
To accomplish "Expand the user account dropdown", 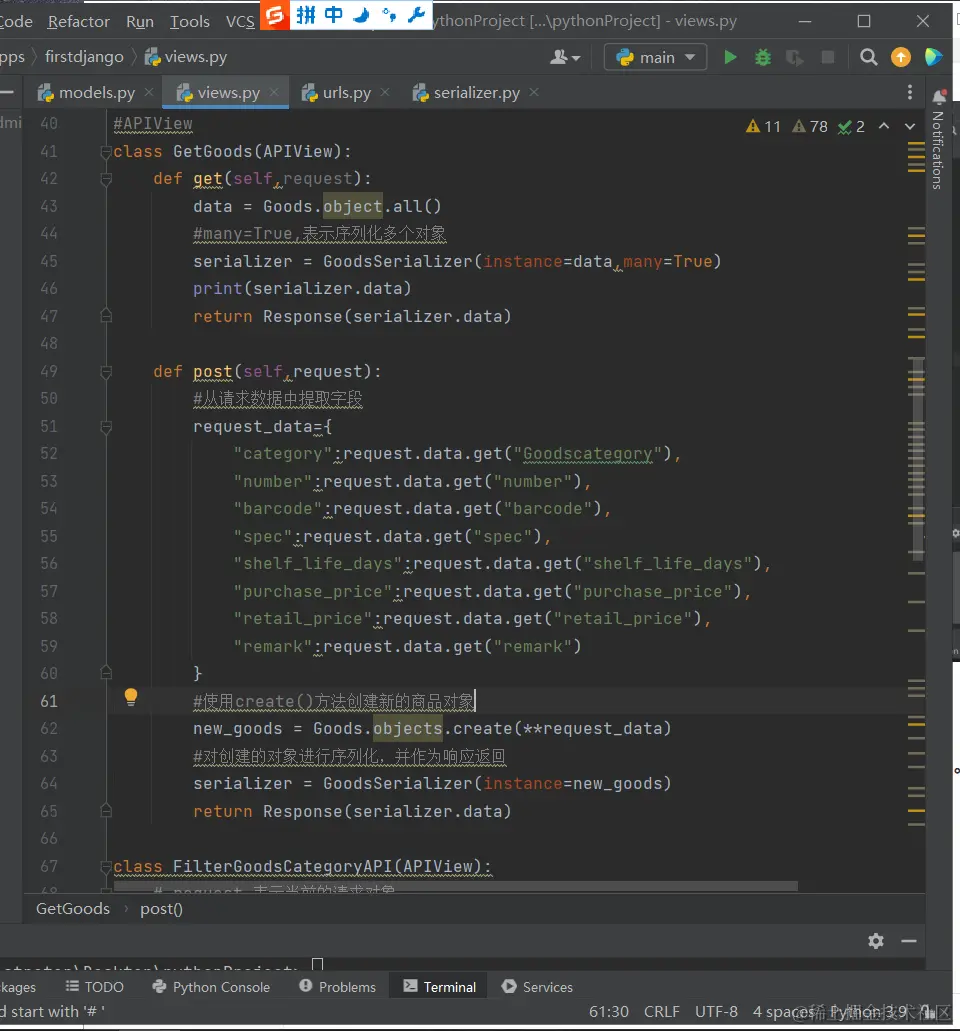I will [565, 58].
